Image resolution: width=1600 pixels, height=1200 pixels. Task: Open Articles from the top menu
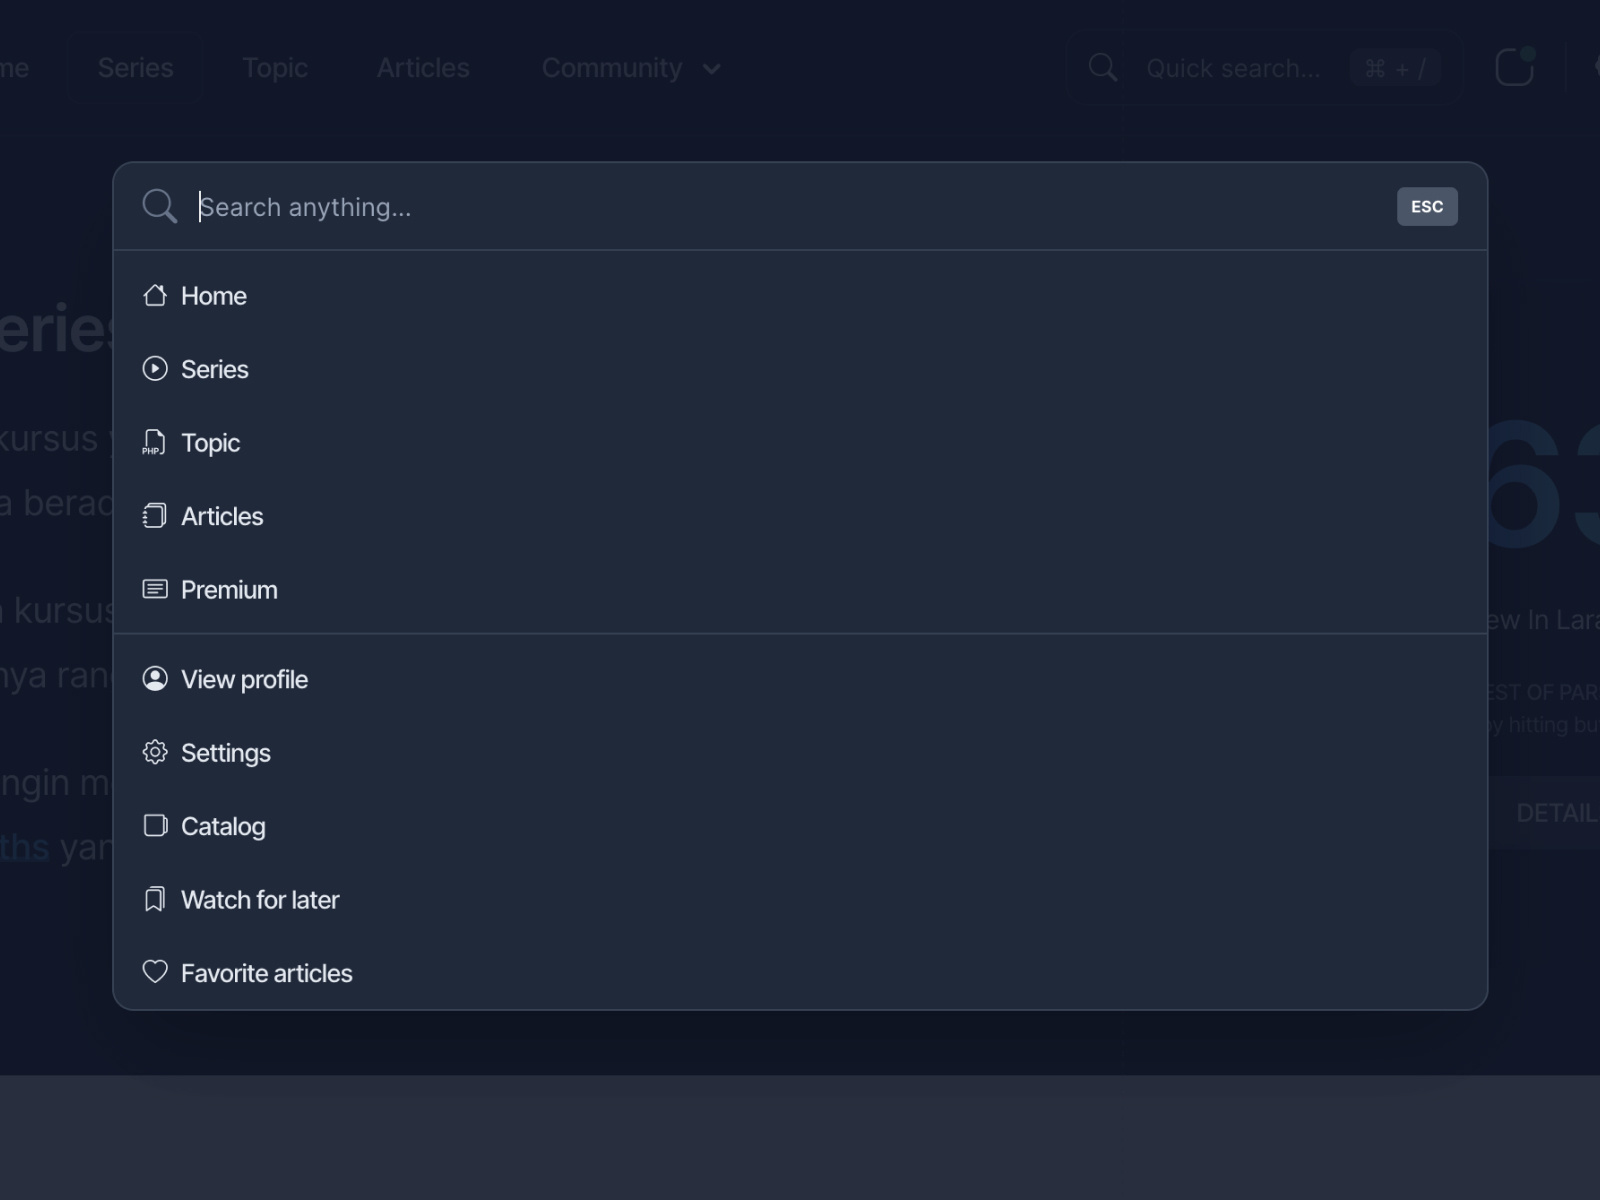423,68
